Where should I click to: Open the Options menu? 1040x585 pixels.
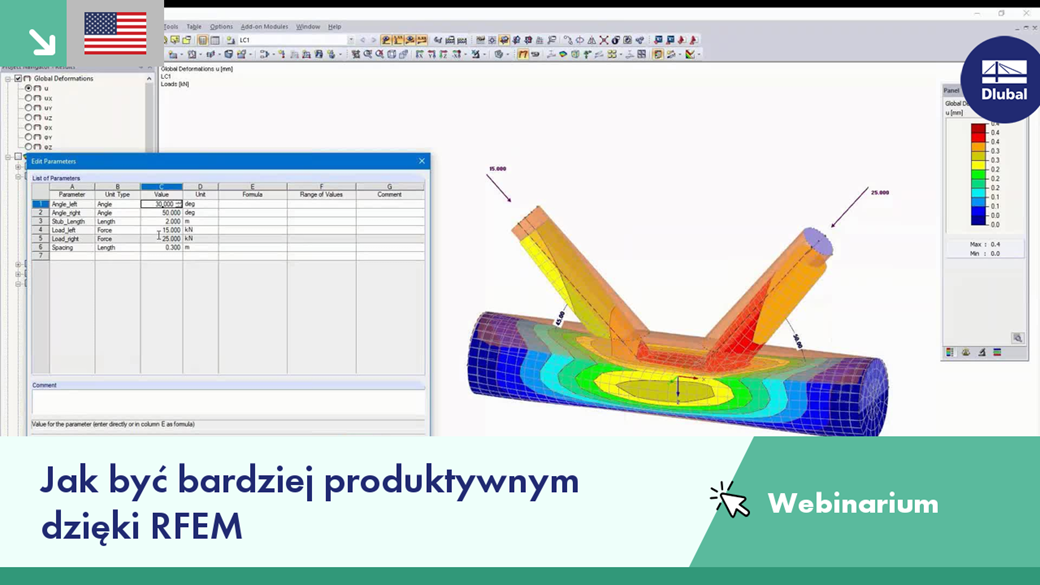(221, 27)
